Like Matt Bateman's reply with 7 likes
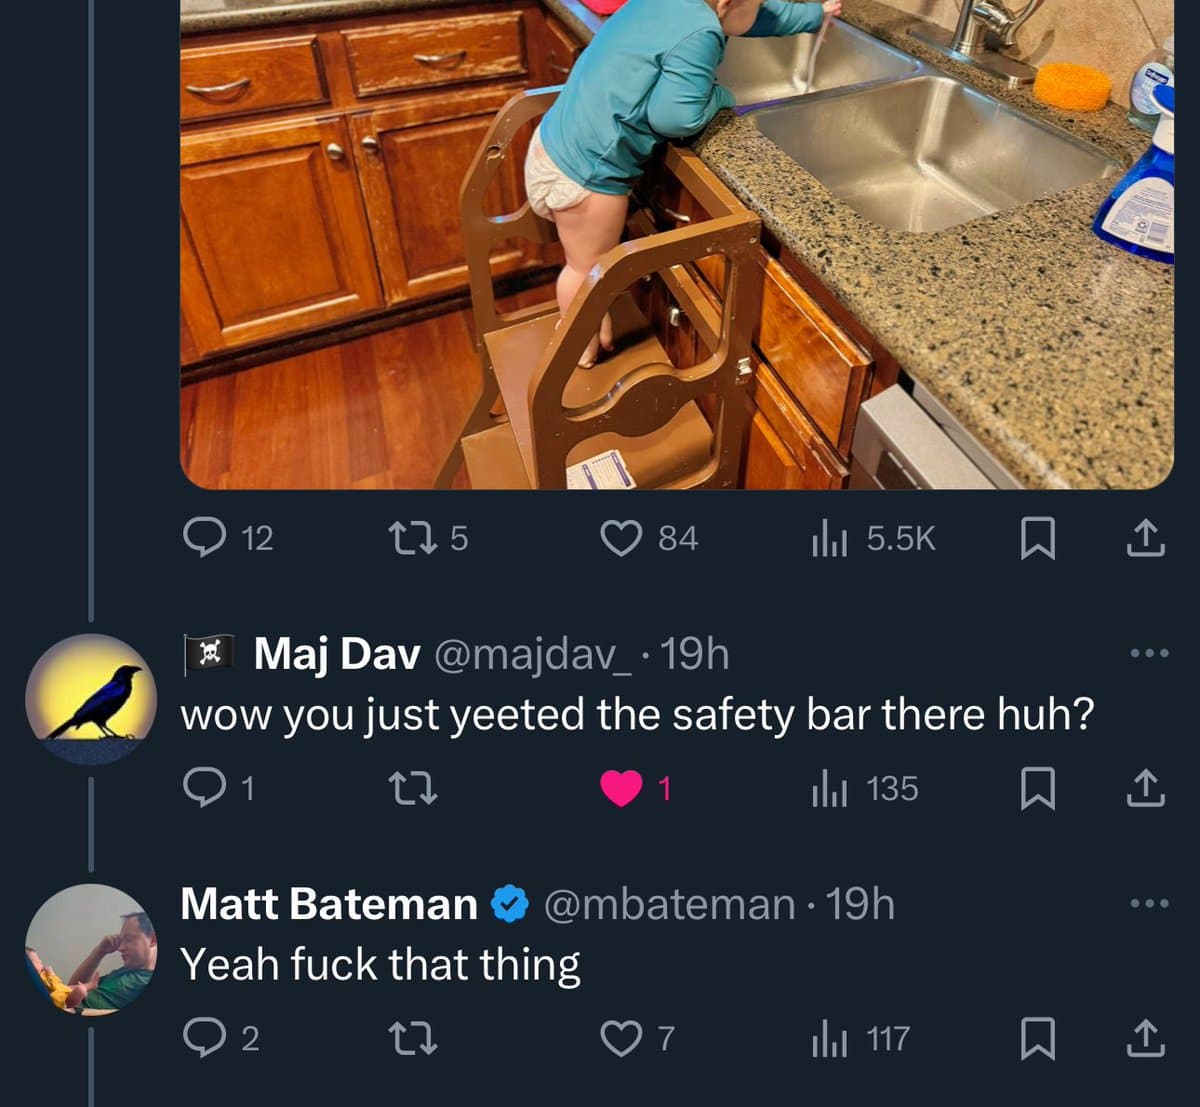 click(x=621, y=1039)
